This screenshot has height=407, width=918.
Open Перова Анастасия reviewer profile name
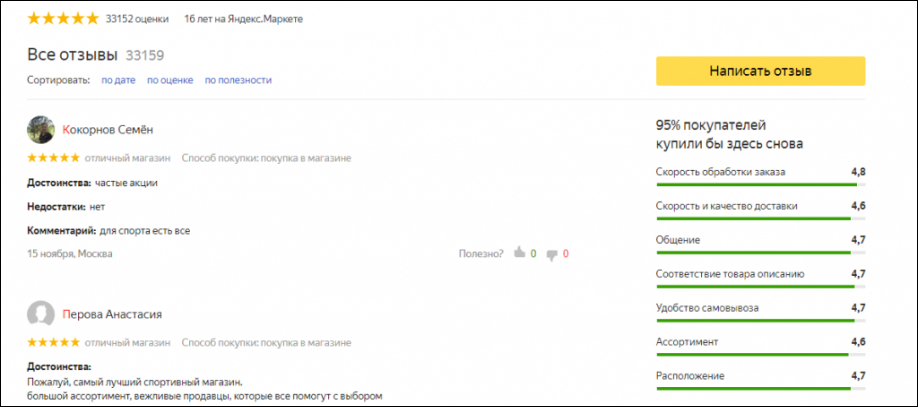[111, 315]
